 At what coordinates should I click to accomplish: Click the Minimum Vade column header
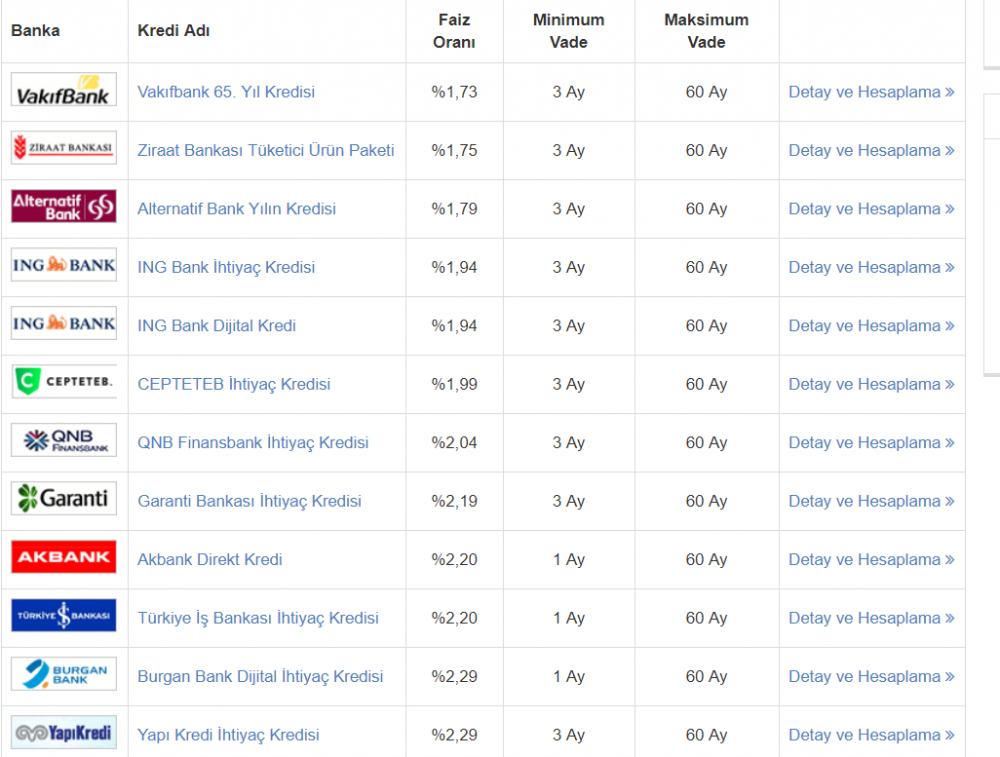click(569, 31)
